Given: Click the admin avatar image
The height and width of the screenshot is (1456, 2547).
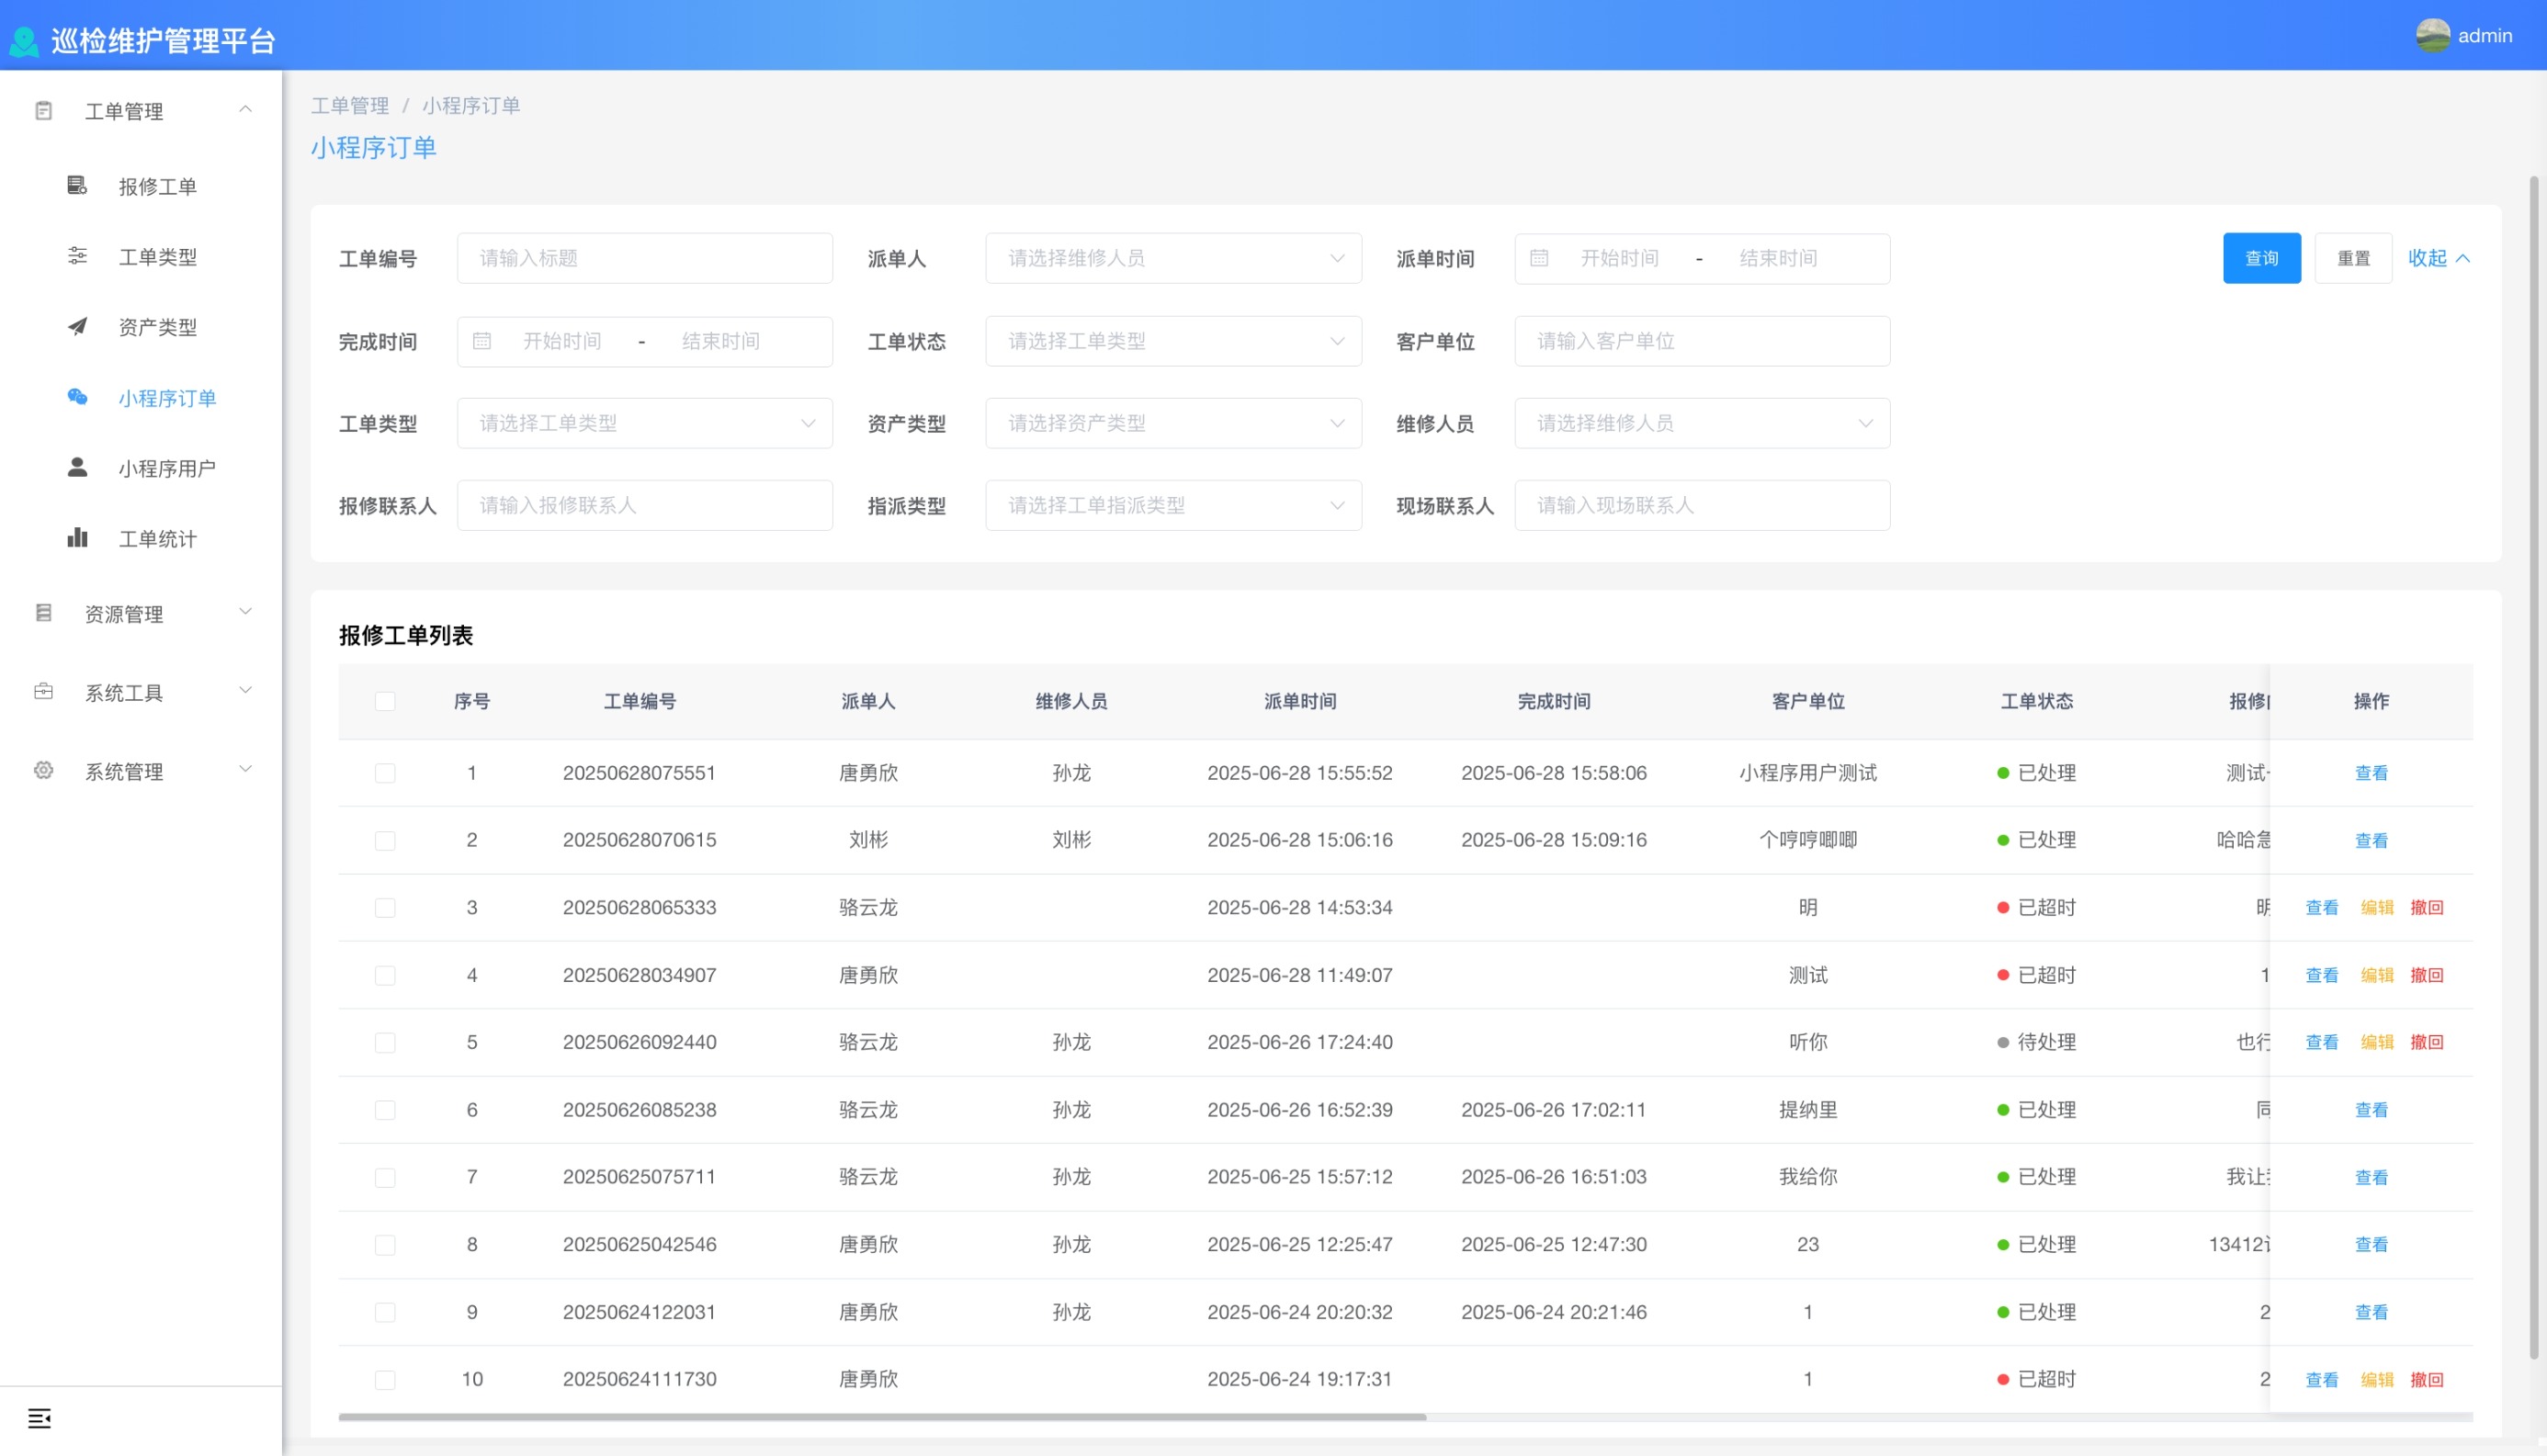Looking at the screenshot, I should [2432, 36].
